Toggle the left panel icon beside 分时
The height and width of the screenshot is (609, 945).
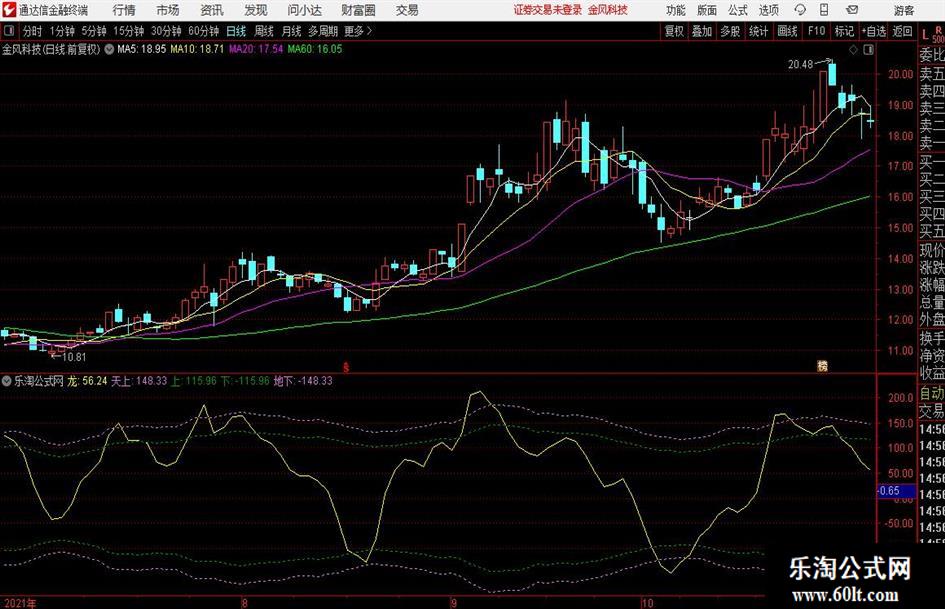8,31
